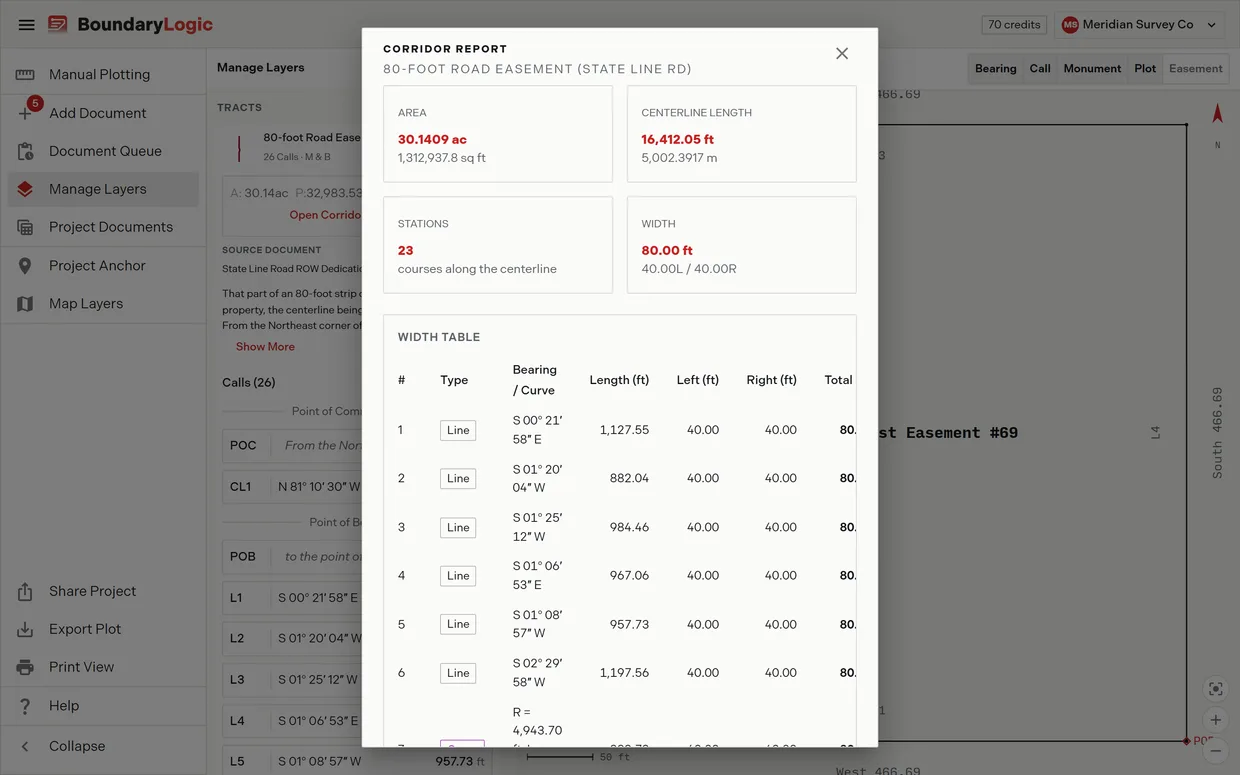Open the Document Queue clipboard icon
The height and width of the screenshot is (775, 1240).
pos(25,151)
